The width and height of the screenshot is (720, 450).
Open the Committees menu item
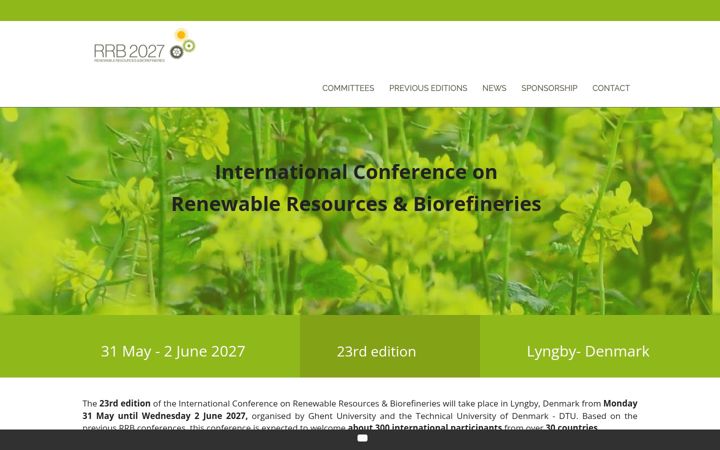(348, 88)
